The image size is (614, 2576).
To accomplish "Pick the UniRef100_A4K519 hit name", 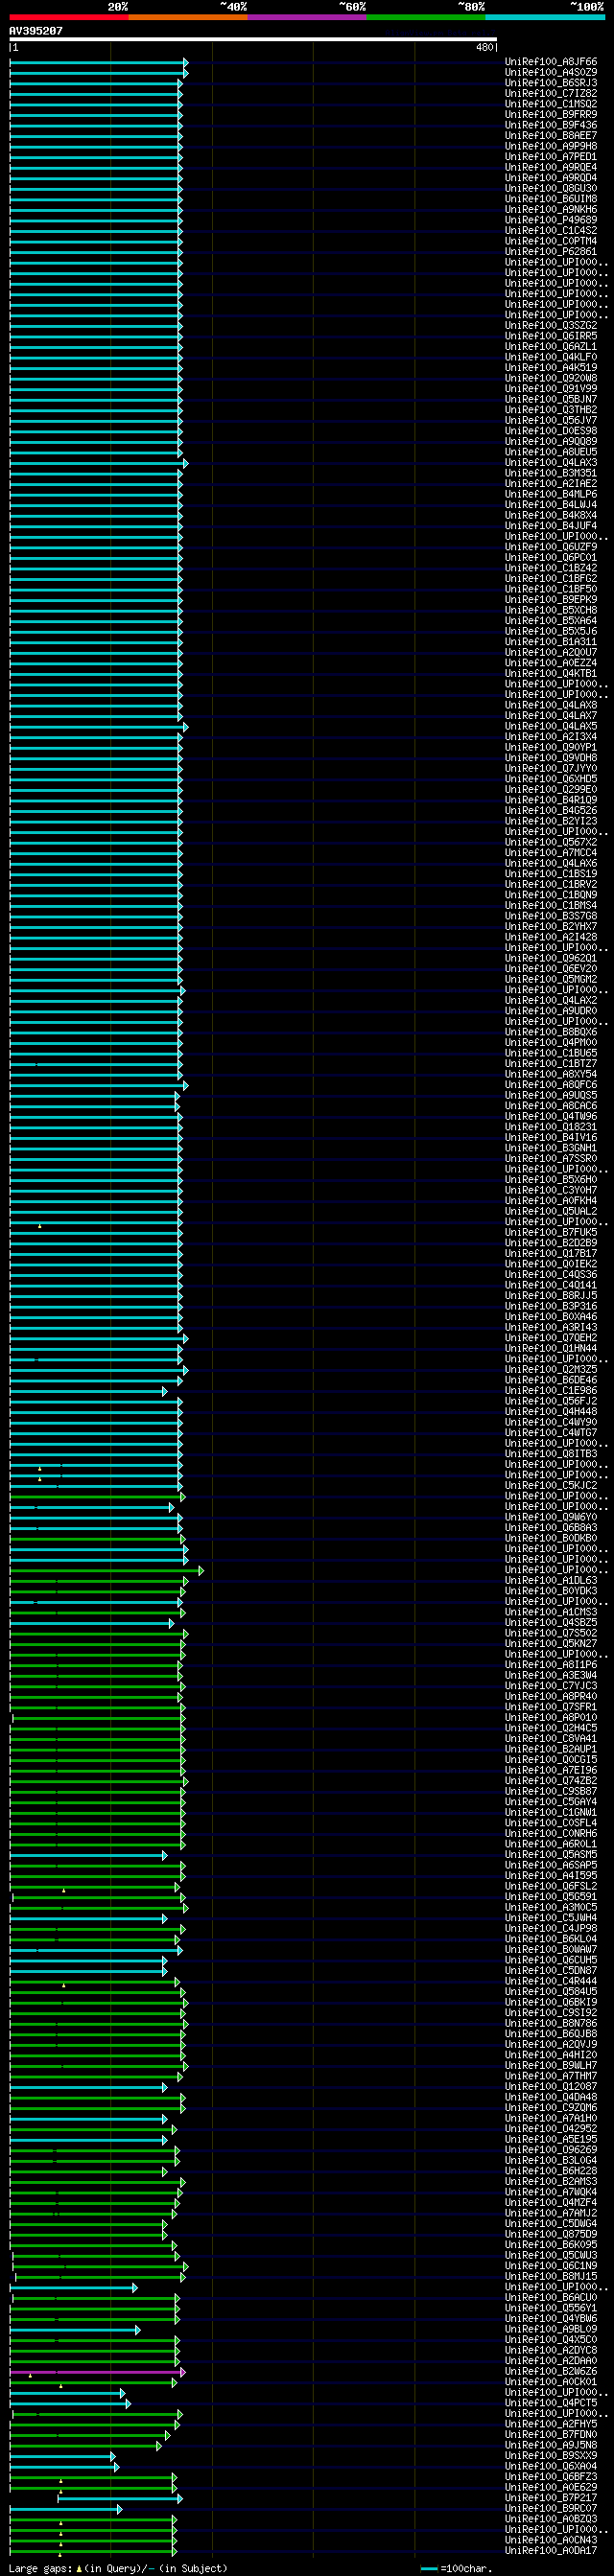I will (551, 367).
